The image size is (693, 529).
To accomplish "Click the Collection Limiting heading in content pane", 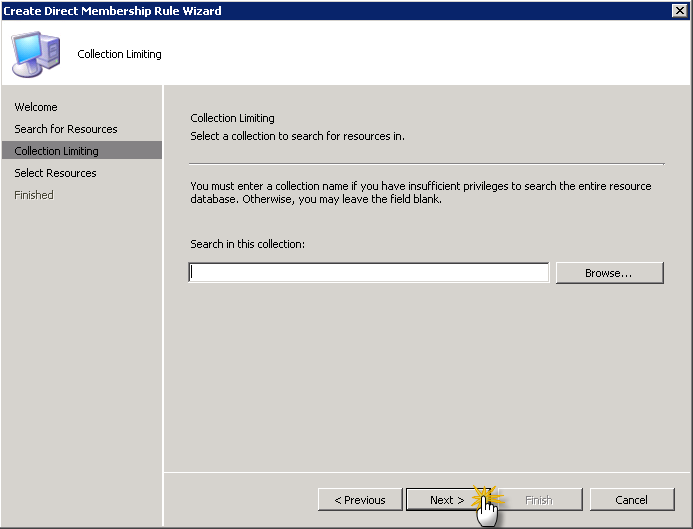I will click(x=232, y=118).
